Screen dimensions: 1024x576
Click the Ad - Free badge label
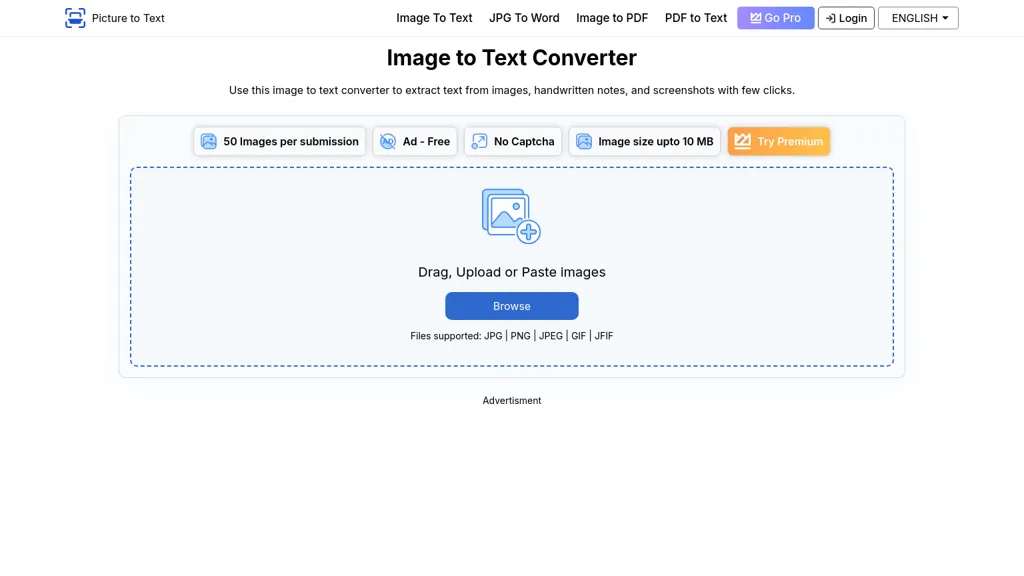coord(426,142)
